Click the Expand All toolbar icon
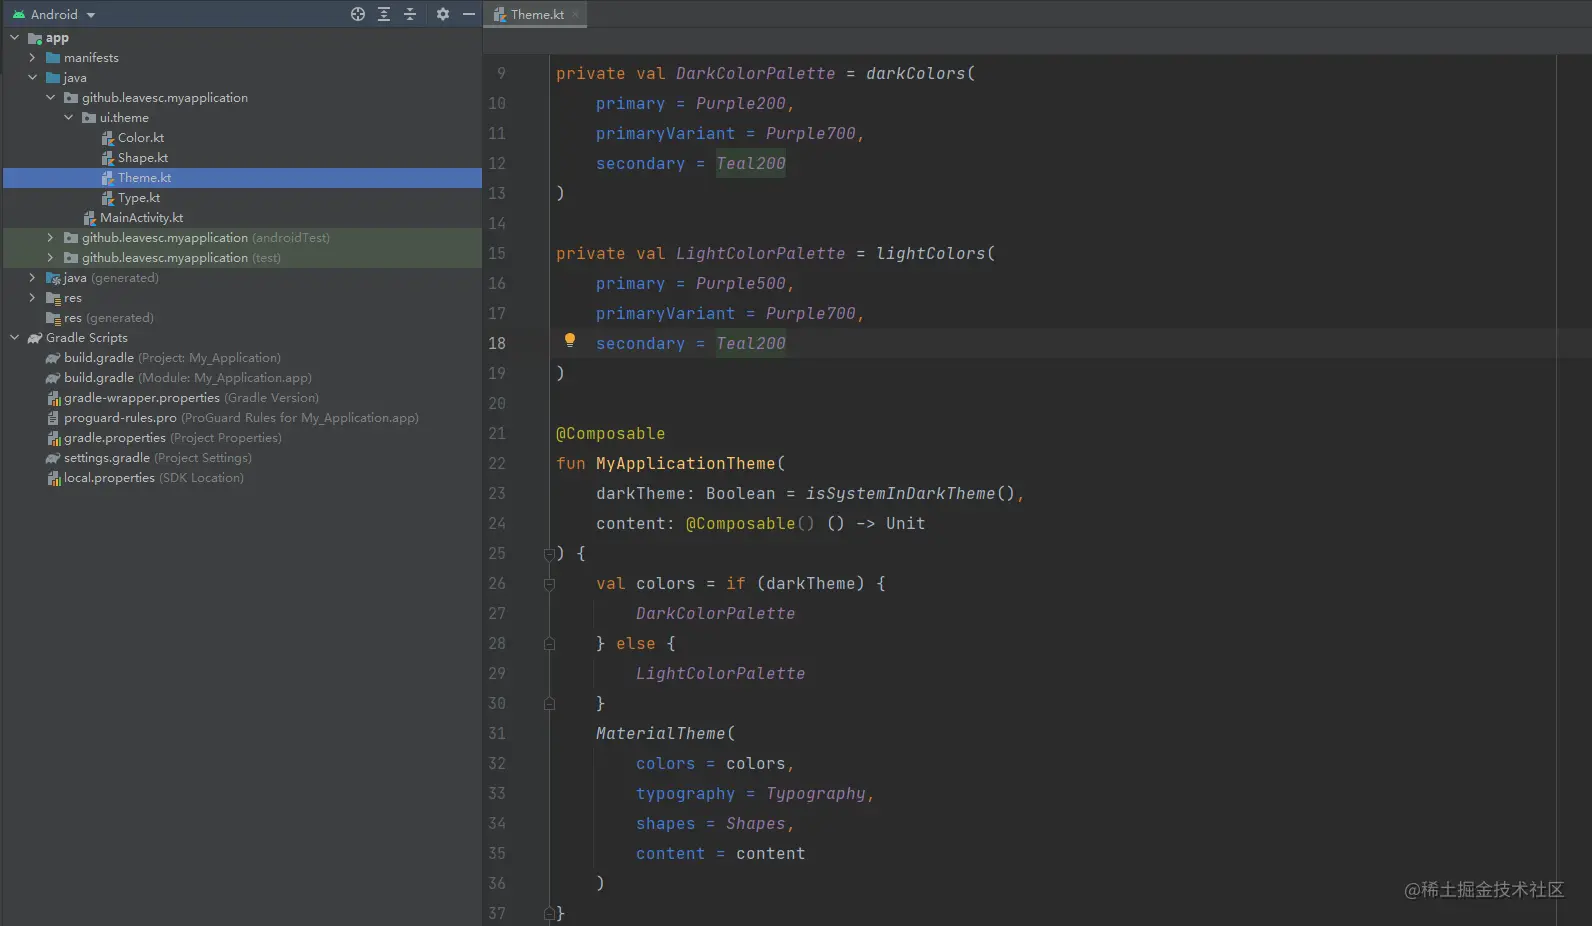1592x926 pixels. pos(384,14)
